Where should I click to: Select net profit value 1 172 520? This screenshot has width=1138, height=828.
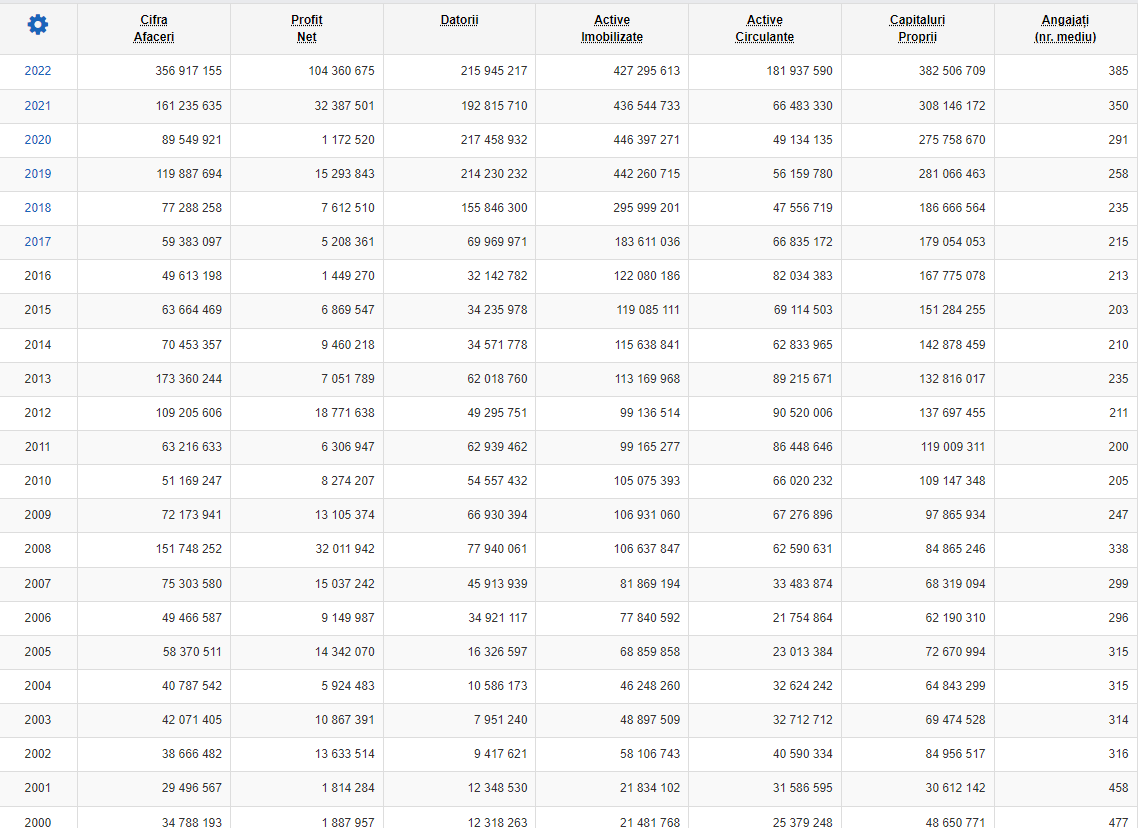point(348,140)
